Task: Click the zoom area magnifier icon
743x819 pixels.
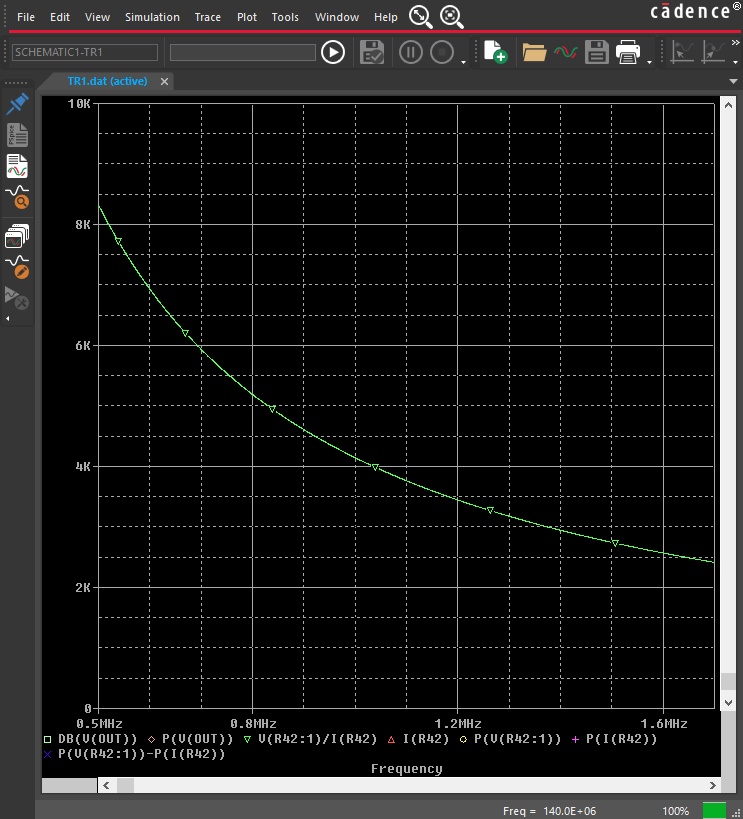Action: [x=451, y=17]
